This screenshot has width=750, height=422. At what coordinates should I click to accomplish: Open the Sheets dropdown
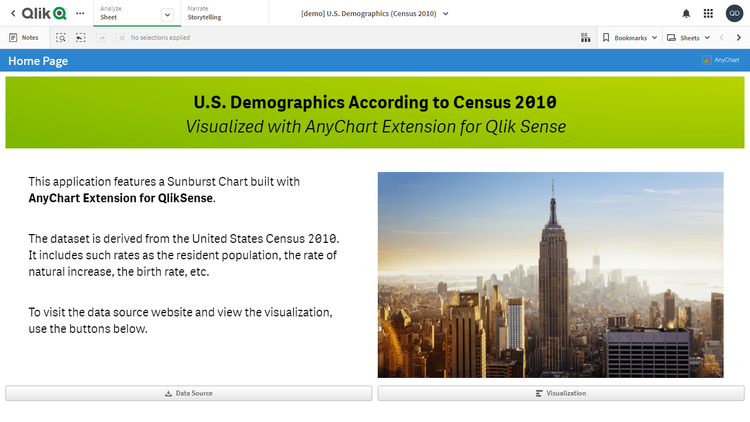coord(689,37)
